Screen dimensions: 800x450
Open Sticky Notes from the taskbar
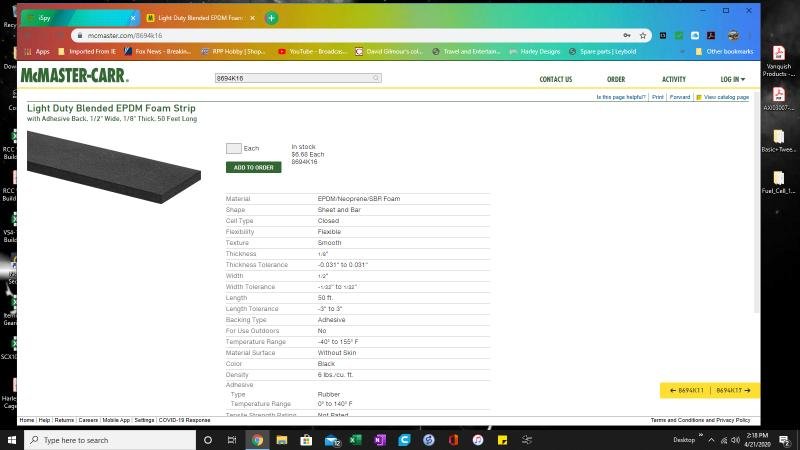click(x=502, y=440)
